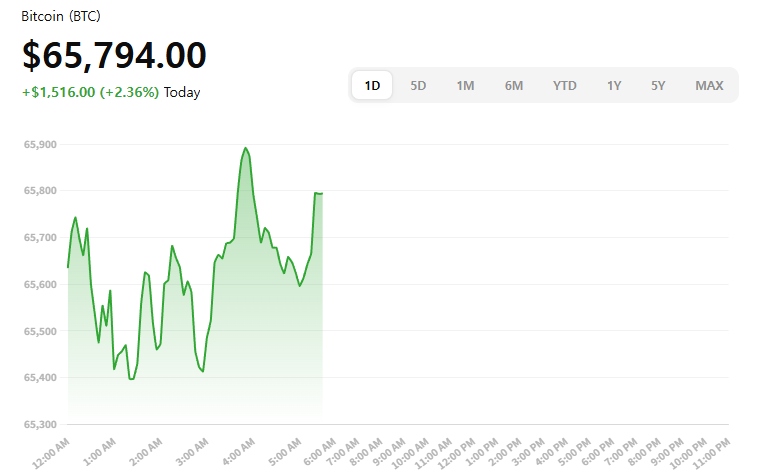Click the 11:00 PM x-axis label

point(712,454)
